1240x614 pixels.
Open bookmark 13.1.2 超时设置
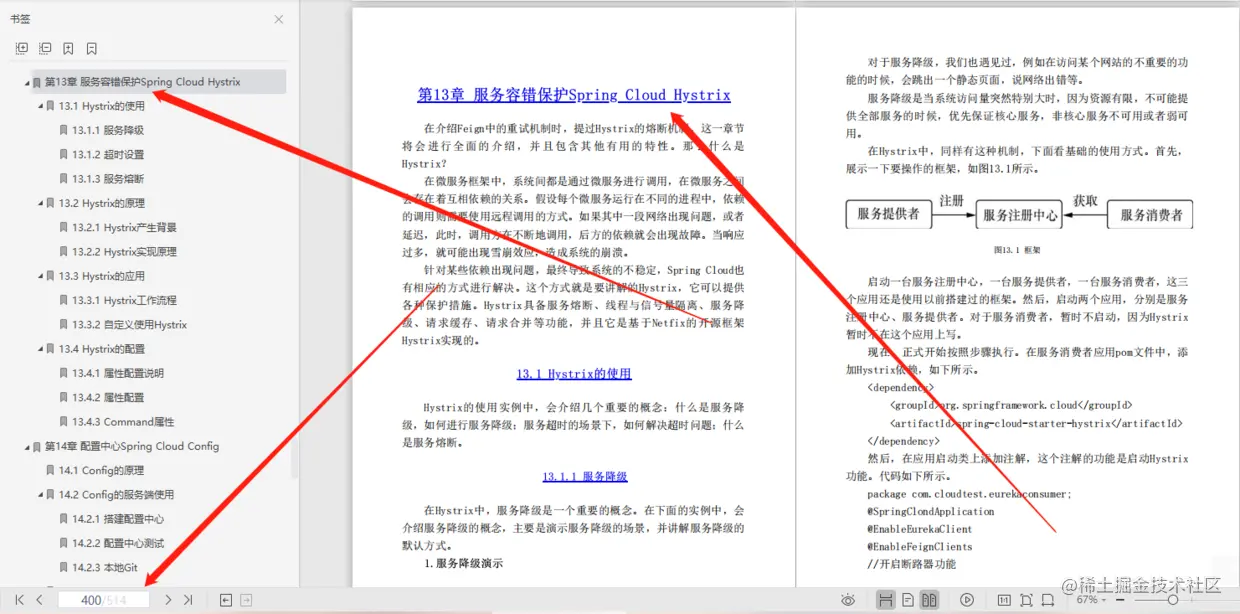pyautogui.click(x=108, y=155)
